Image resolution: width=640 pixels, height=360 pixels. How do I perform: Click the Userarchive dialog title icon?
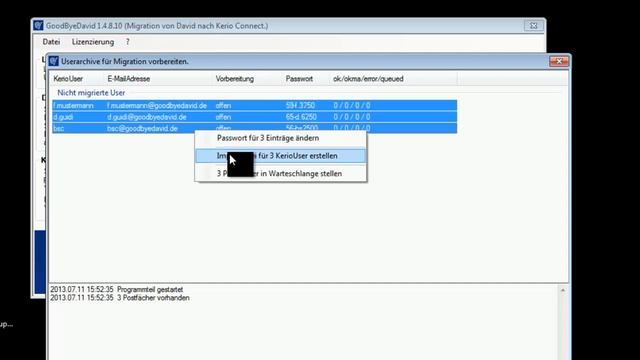pyautogui.click(x=53, y=61)
